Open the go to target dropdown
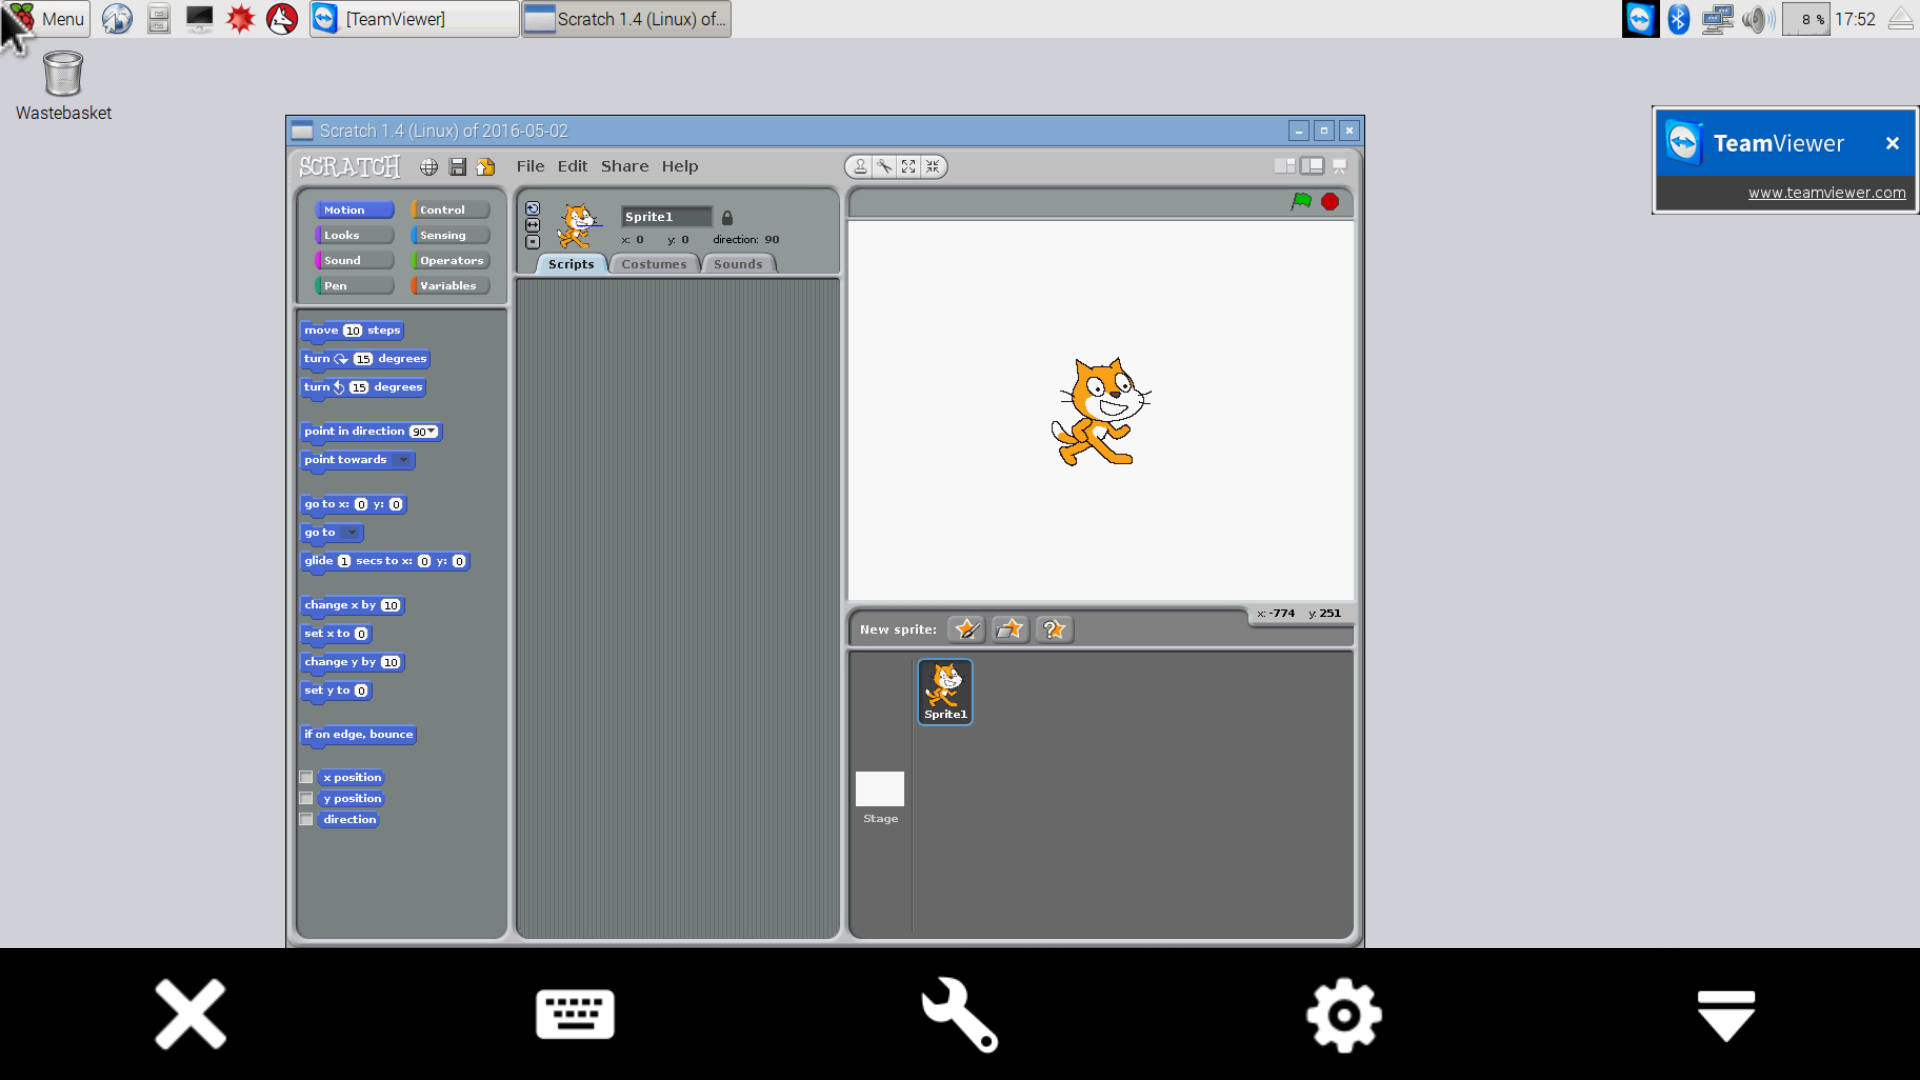The height and width of the screenshot is (1080, 1920). 352,533
